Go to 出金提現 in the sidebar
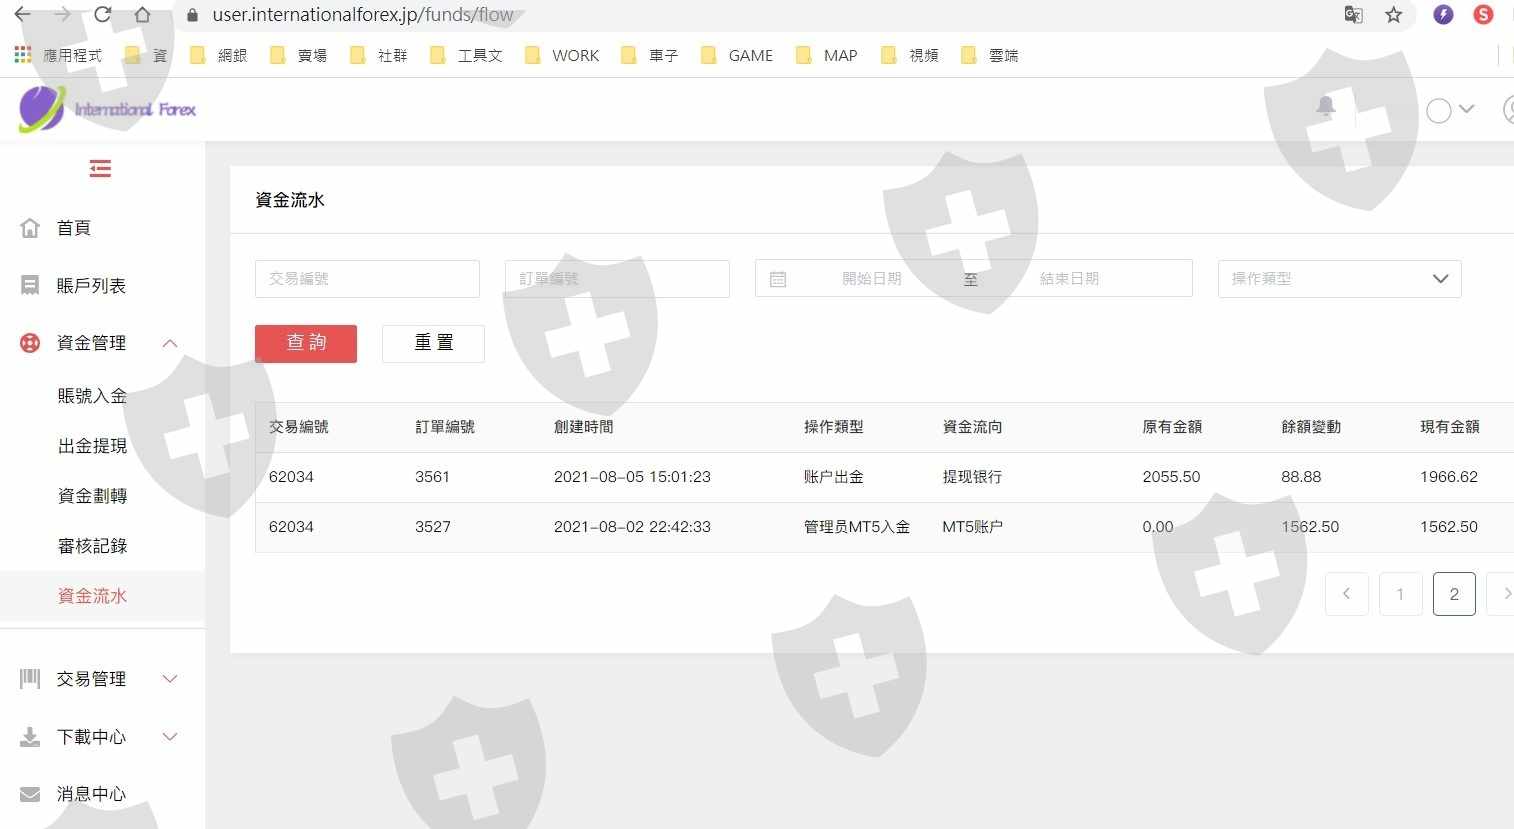The height and width of the screenshot is (829, 1514). click(x=92, y=446)
